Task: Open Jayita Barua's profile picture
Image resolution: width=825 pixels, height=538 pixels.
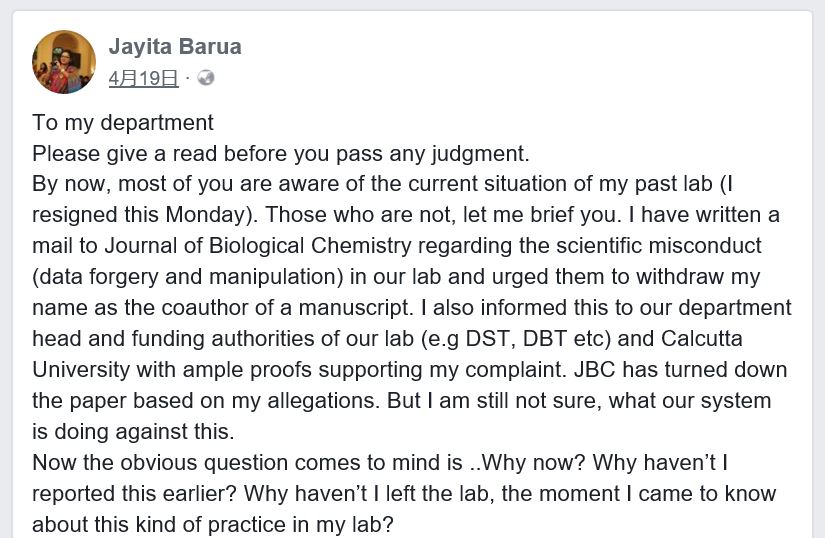Action: click(64, 62)
